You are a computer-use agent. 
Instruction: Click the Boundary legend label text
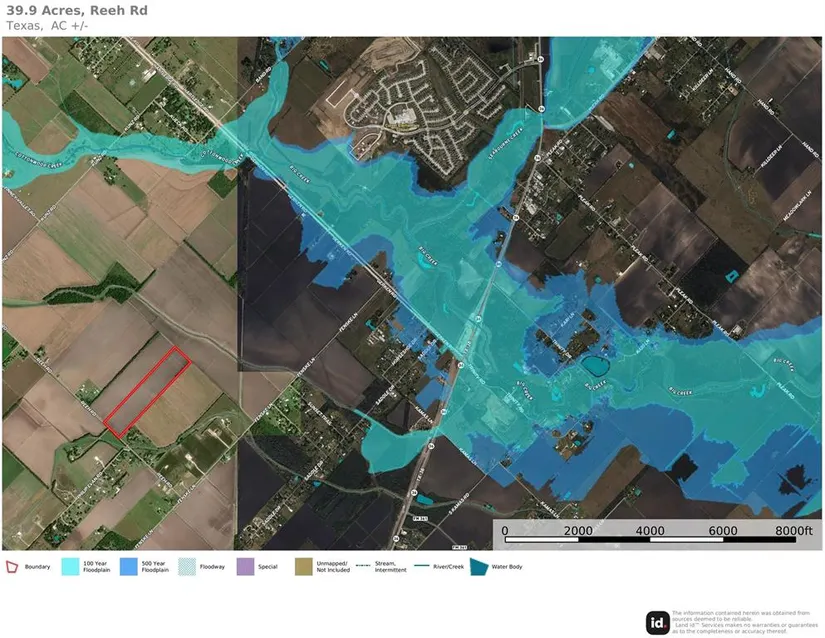pos(37,567)
